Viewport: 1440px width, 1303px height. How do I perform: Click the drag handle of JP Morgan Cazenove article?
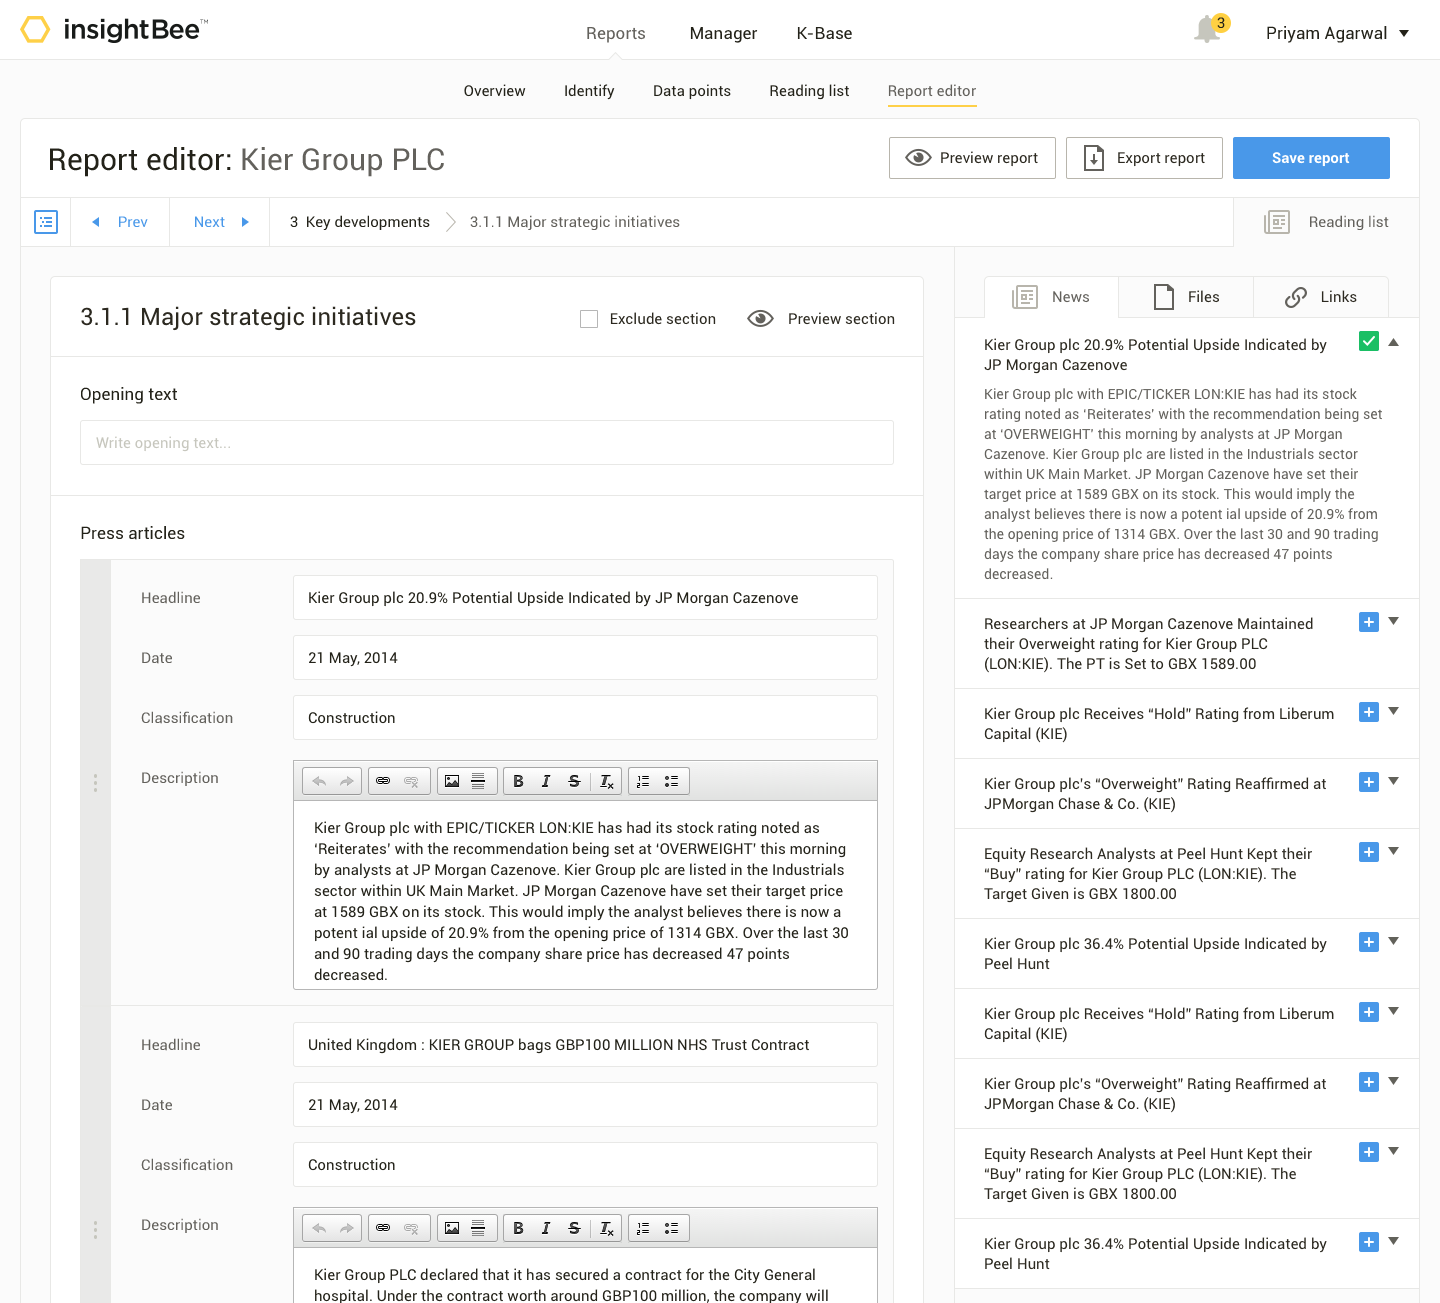tap(95, 783)
